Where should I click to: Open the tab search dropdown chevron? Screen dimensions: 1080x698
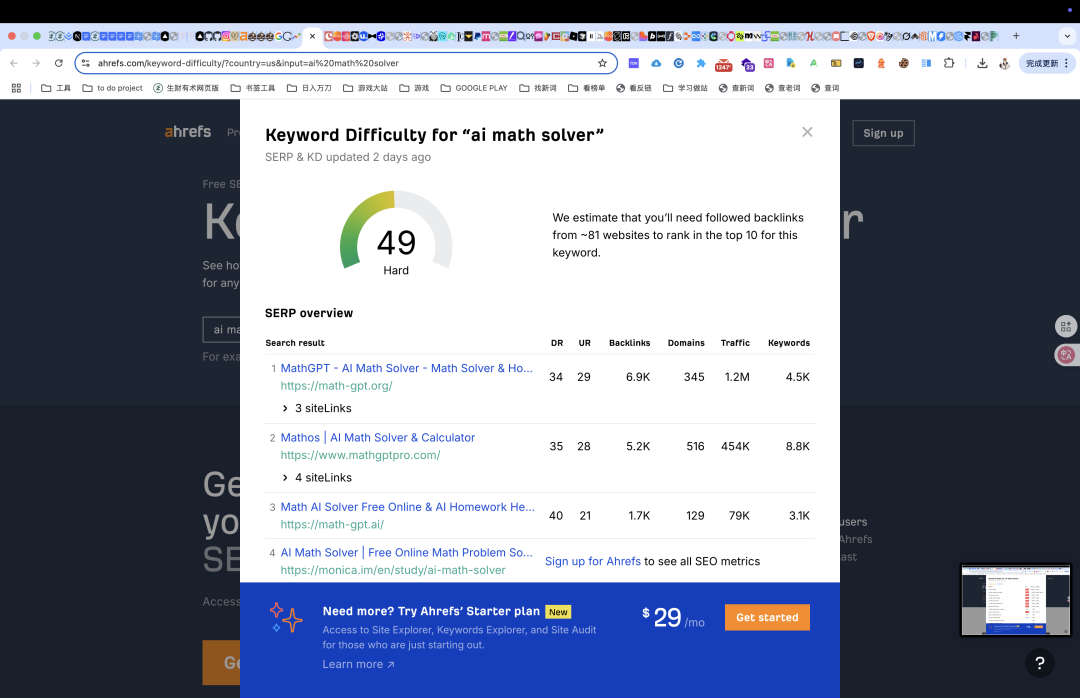1067,36
